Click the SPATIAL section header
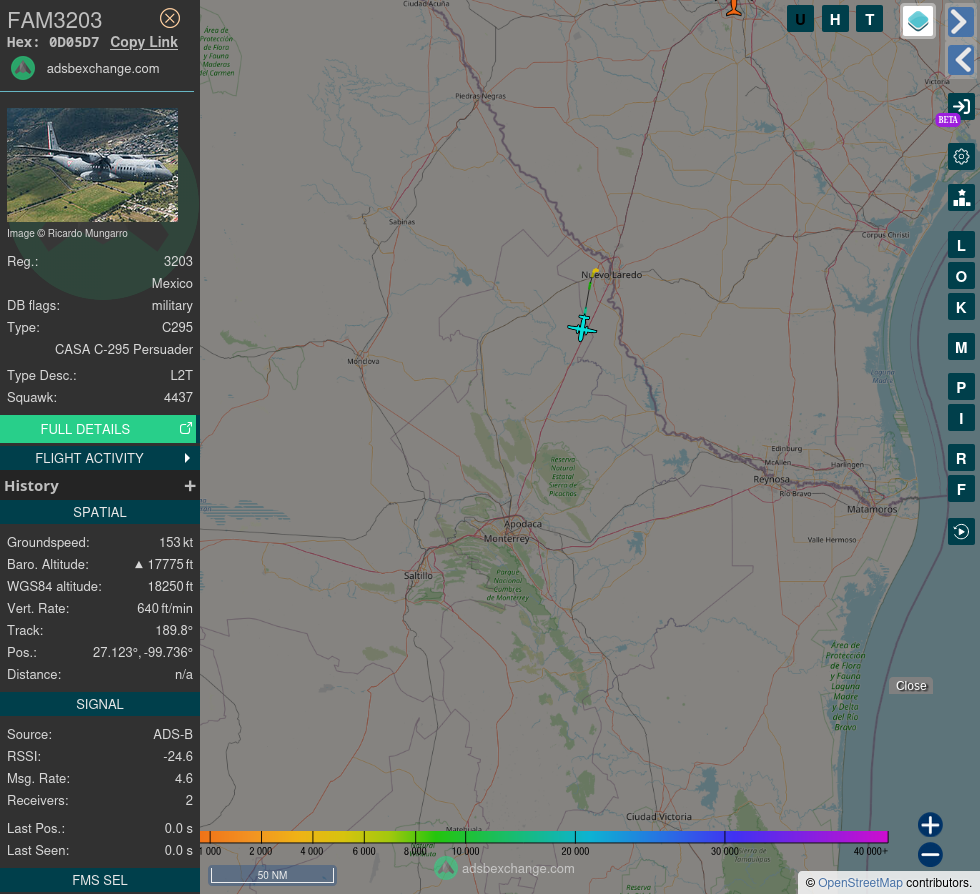This screenshot has height=894, width=980. [x=99, y=512]
